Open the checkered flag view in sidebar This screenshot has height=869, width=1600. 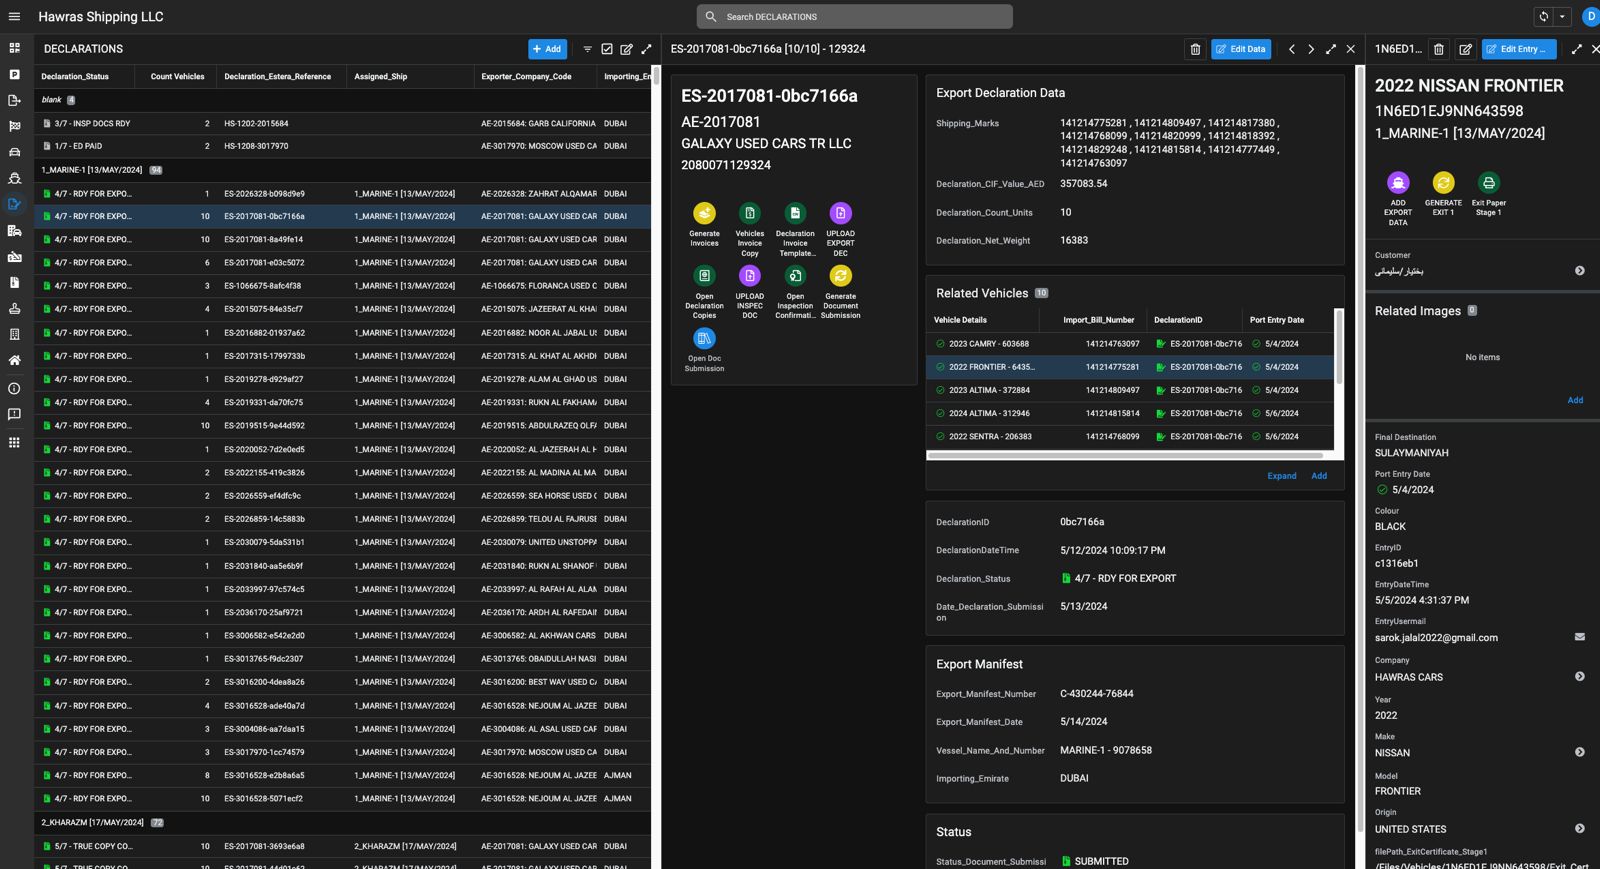14,126
